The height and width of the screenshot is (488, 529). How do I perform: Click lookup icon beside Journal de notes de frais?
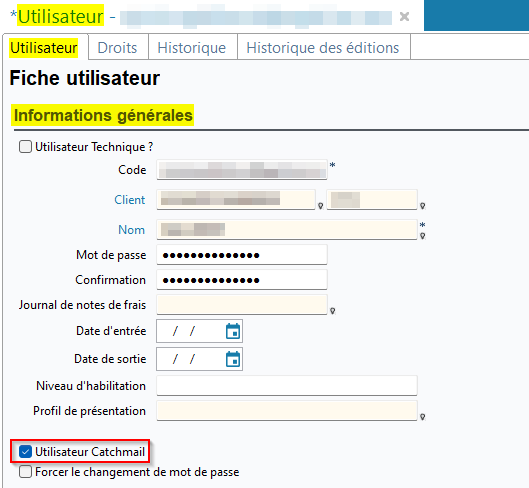332,311
